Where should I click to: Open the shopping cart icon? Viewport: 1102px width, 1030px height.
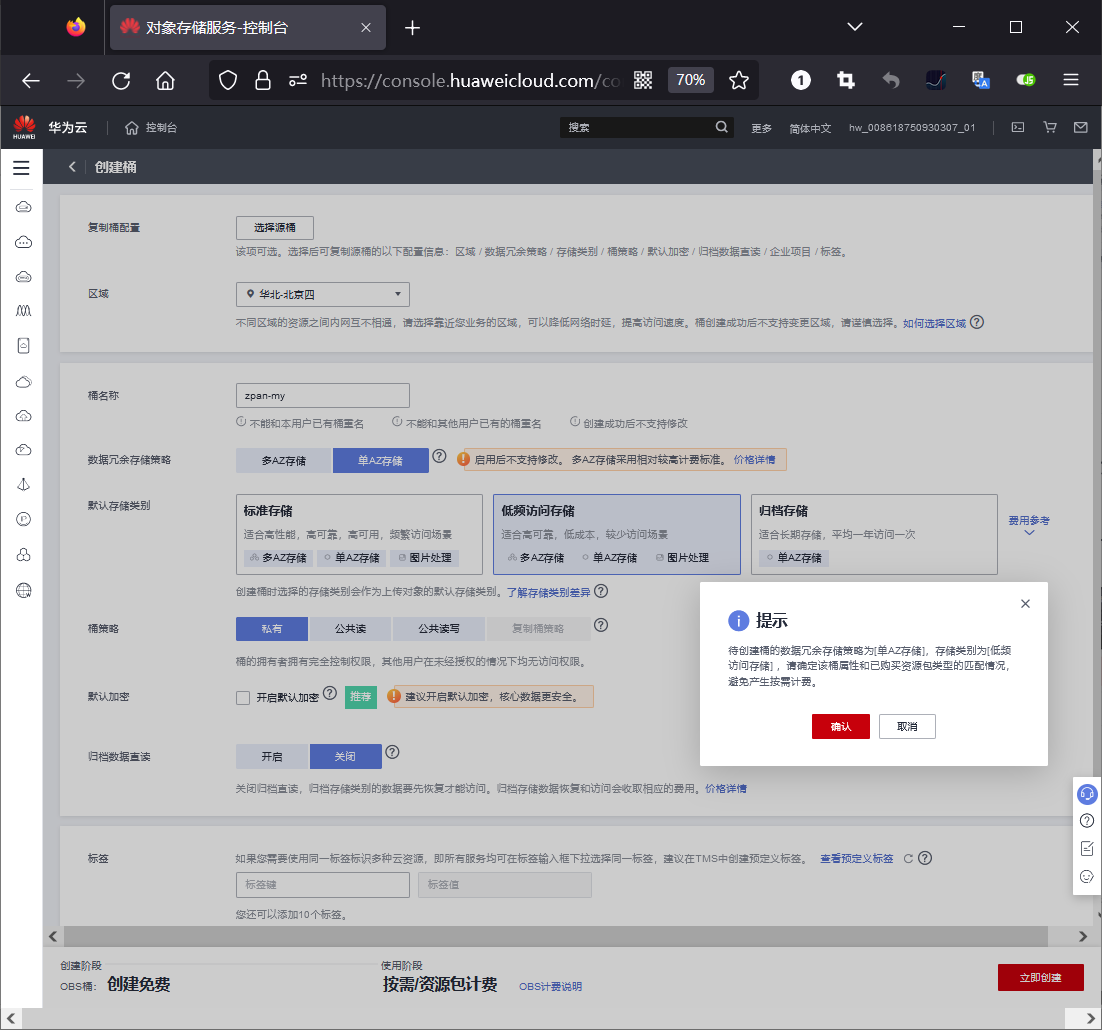(1050, 127)
